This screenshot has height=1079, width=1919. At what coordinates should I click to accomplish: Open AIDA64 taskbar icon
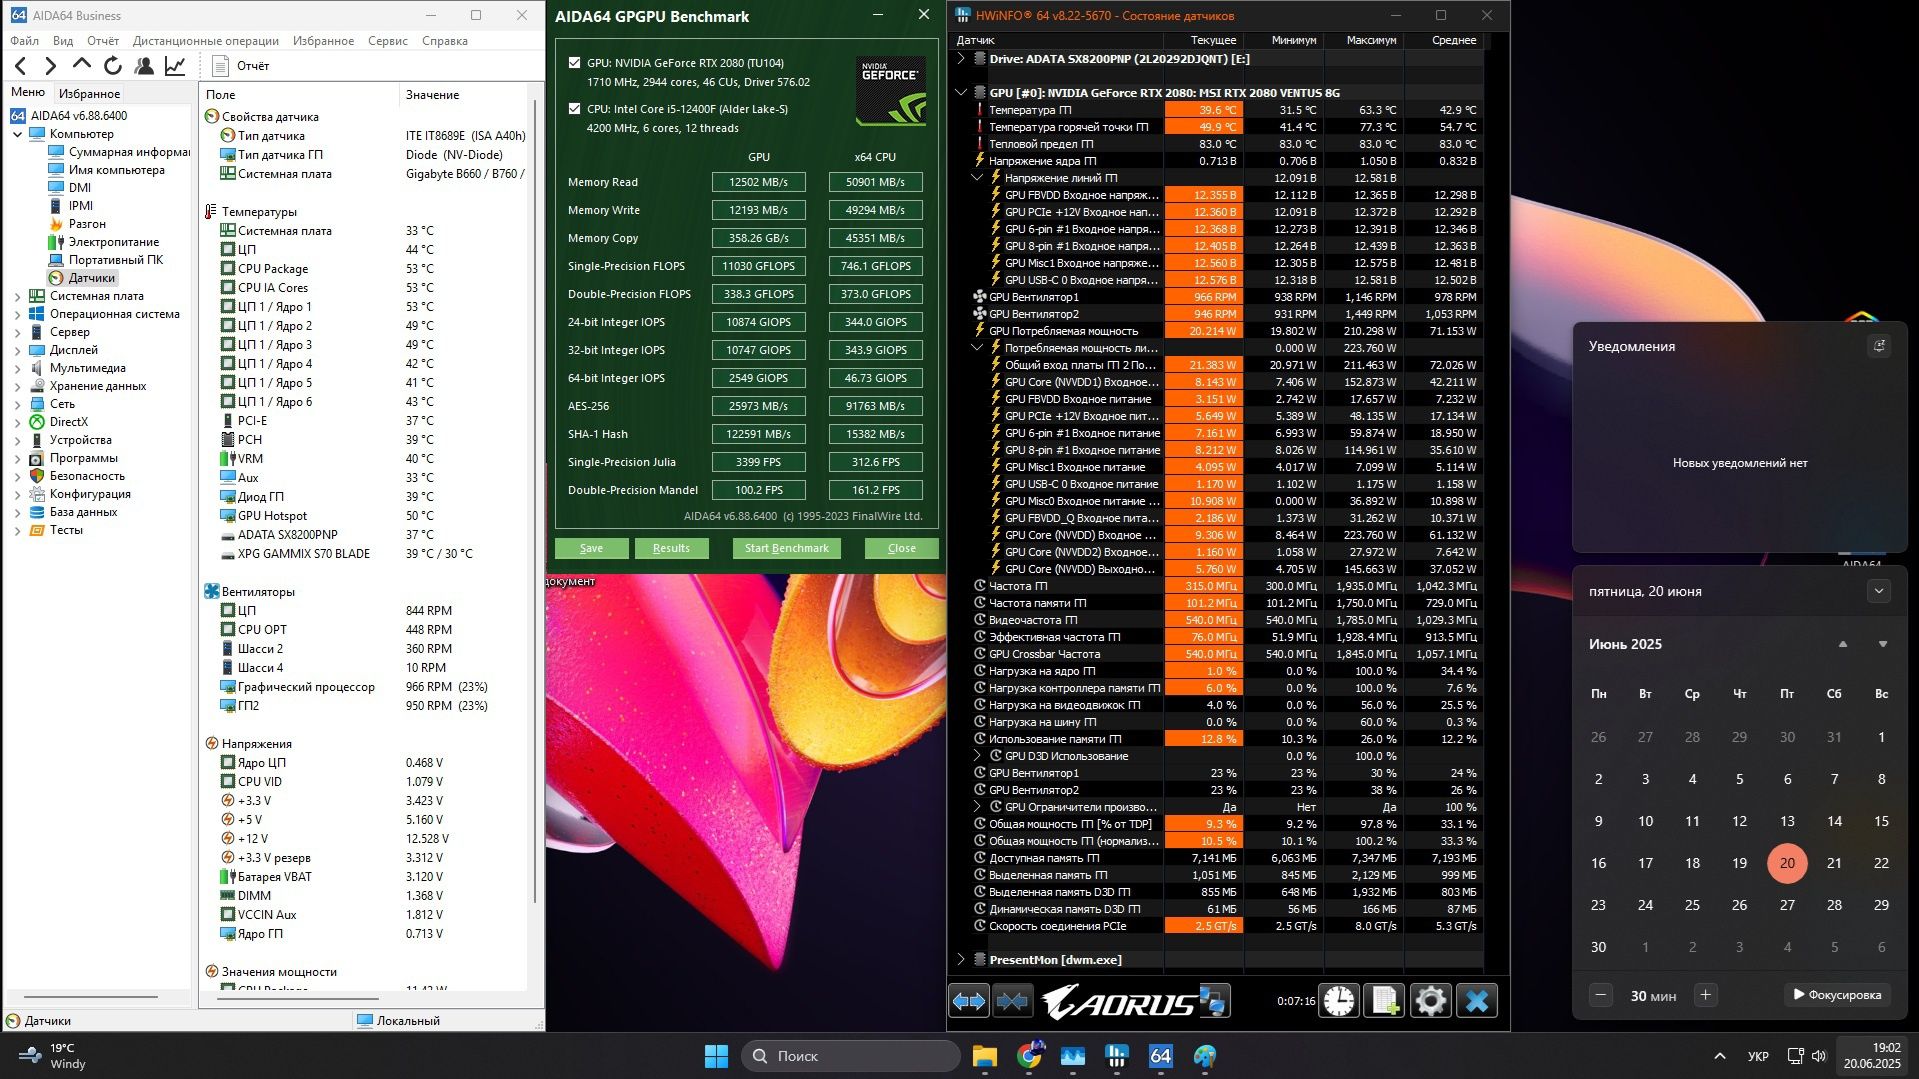coord(1161,1056)
